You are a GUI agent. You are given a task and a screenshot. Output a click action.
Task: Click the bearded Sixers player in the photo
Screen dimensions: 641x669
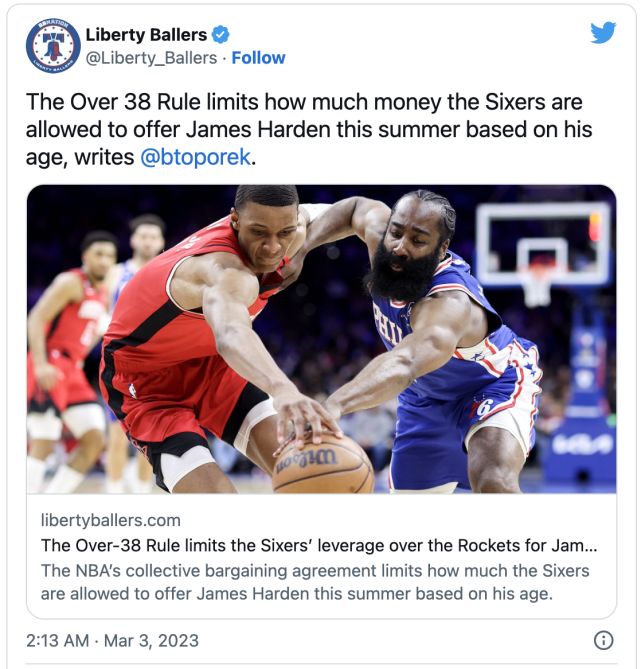point(444,337)
